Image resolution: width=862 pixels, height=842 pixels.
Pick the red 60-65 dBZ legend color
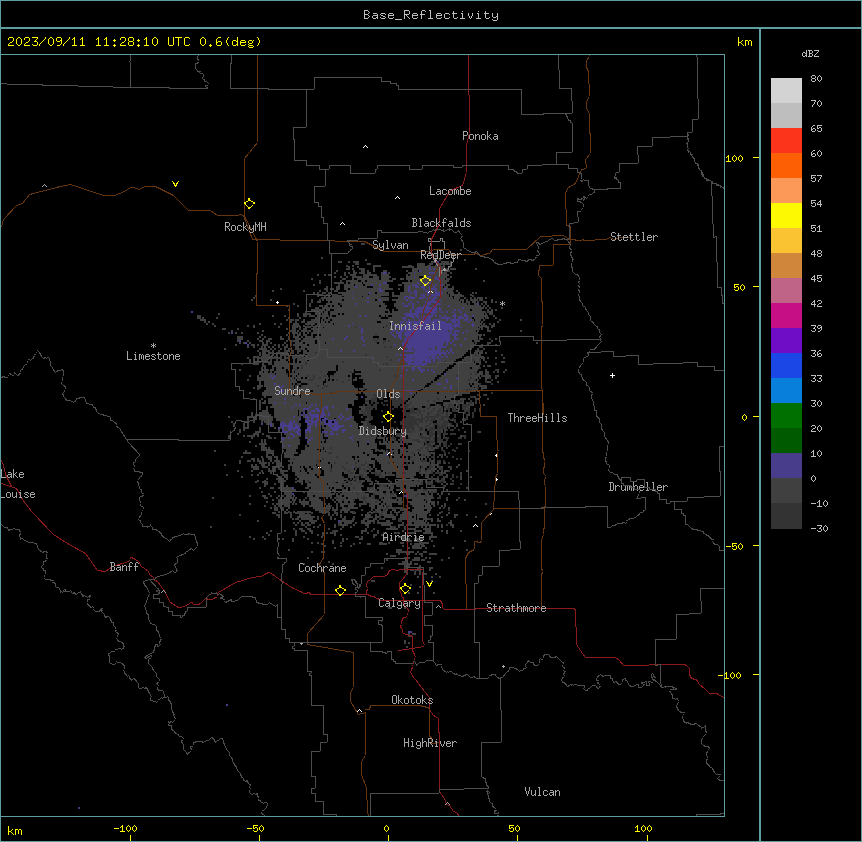pos(786,141)
